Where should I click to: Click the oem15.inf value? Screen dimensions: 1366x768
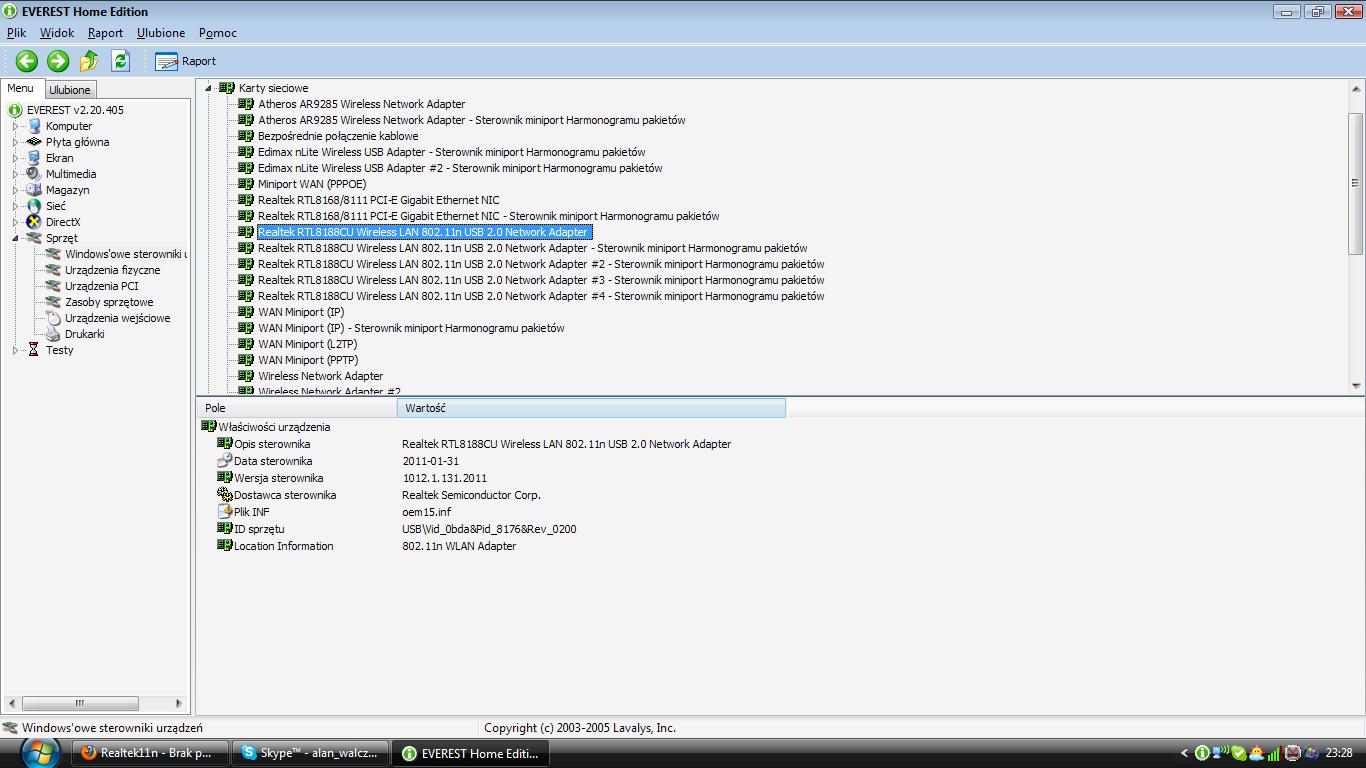tap(427, 512)
